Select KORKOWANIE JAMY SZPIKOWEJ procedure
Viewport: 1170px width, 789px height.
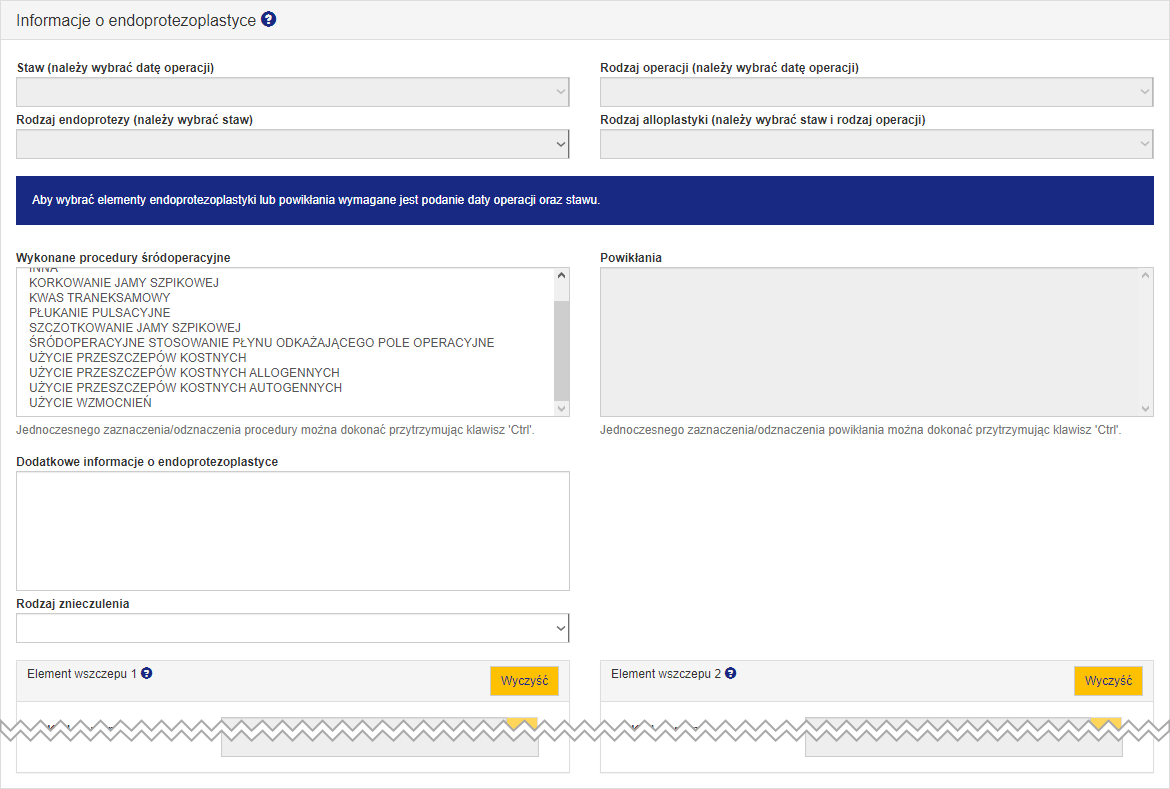[x=124, y=283]
